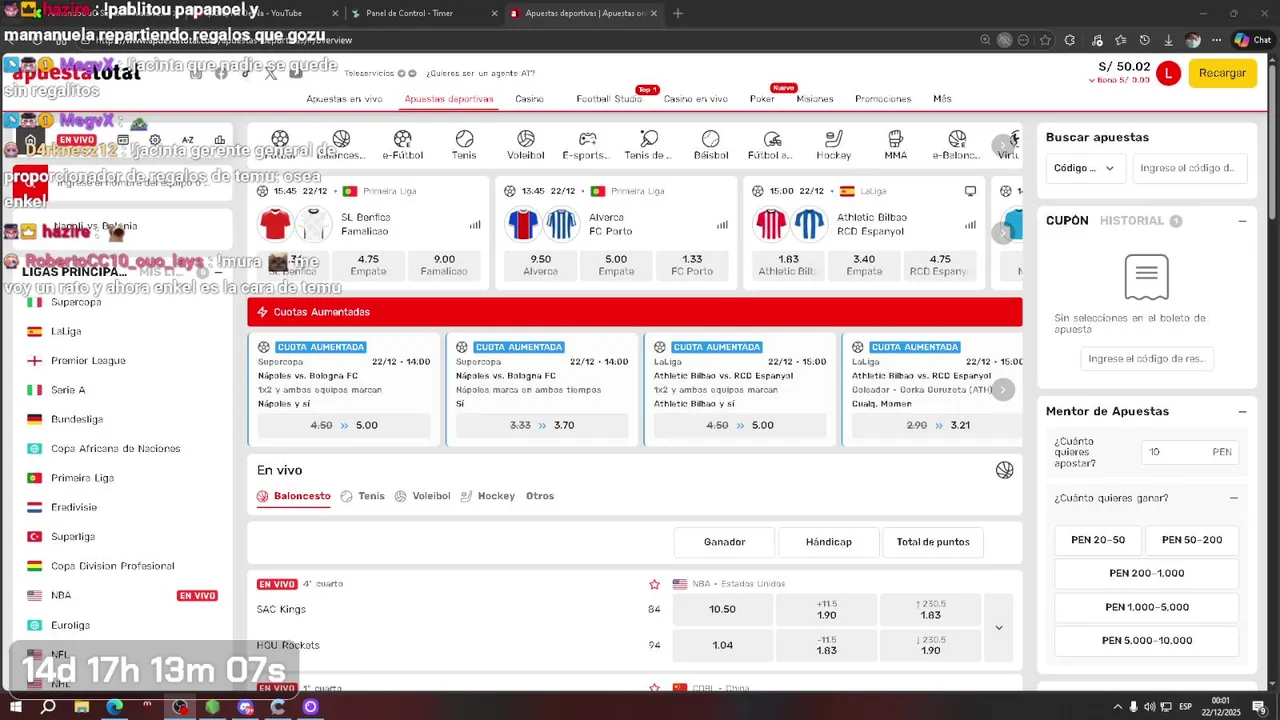Viewport: 1280px width, 720px height.
Task: Open the SL Benfica match statistics icon
Action: click(x=475, y=225)
